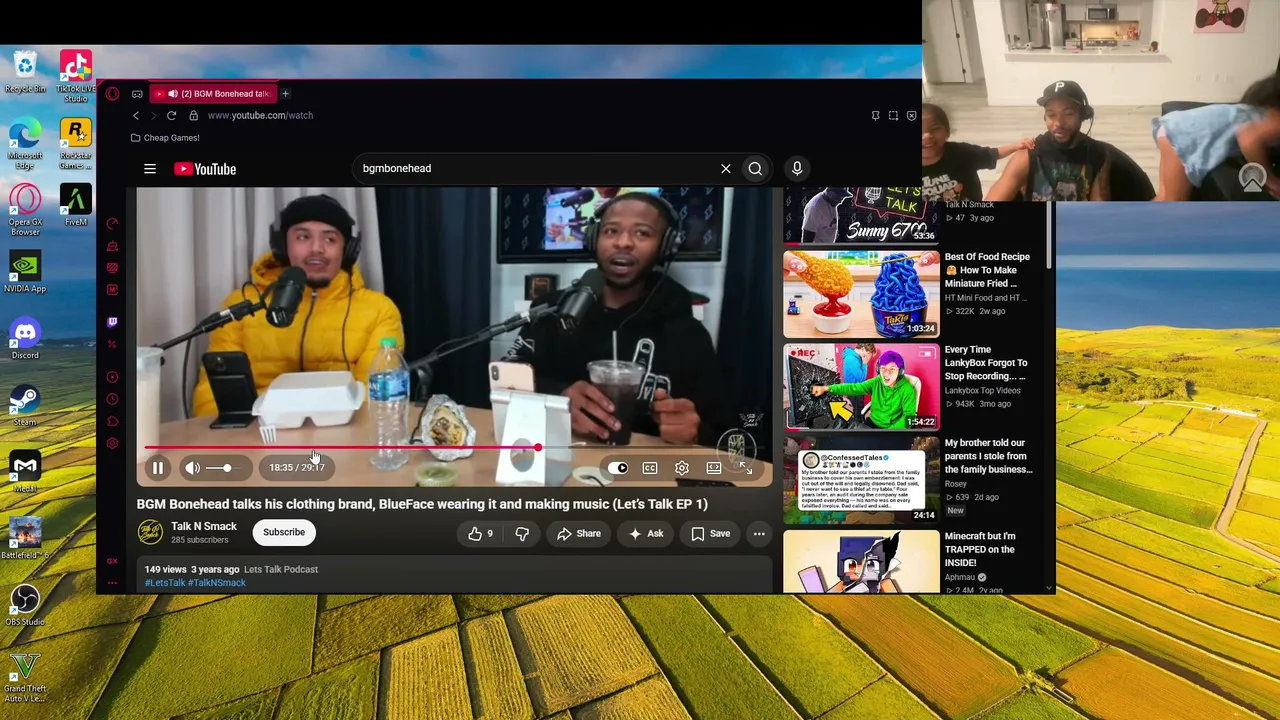This screenshot has height=720, width=1280.
Task: Launch Steam from the desktop
Action: click(x=25, y=405)
